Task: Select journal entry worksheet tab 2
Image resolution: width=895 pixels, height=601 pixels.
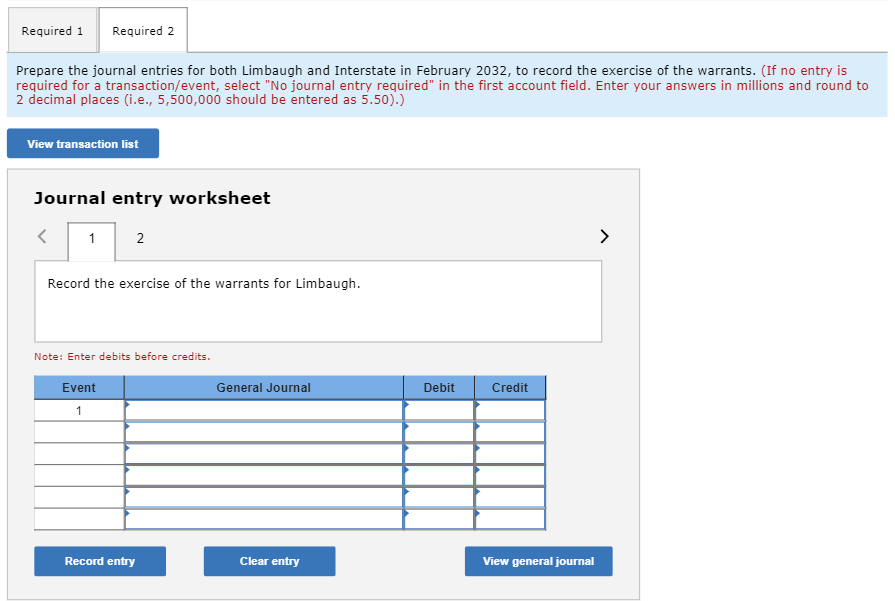Action: 140,239
